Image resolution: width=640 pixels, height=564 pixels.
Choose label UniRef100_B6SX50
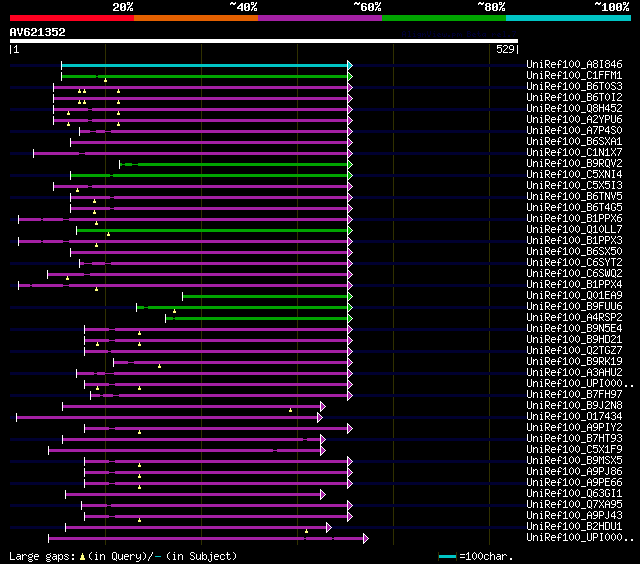[x=574, y=252]
